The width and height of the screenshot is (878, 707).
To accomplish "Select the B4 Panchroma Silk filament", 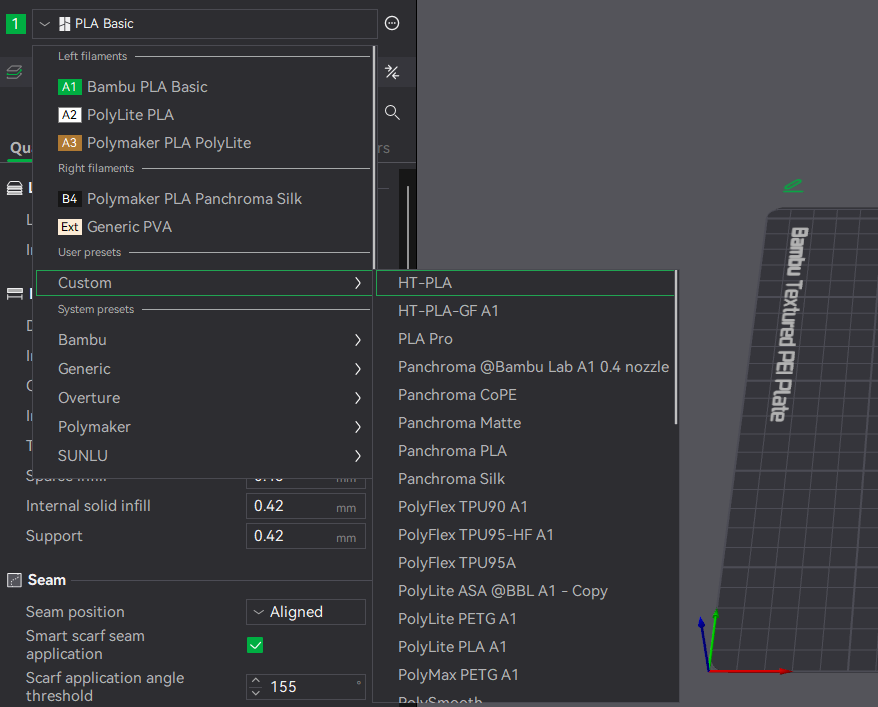I will [x=193, y=199].
